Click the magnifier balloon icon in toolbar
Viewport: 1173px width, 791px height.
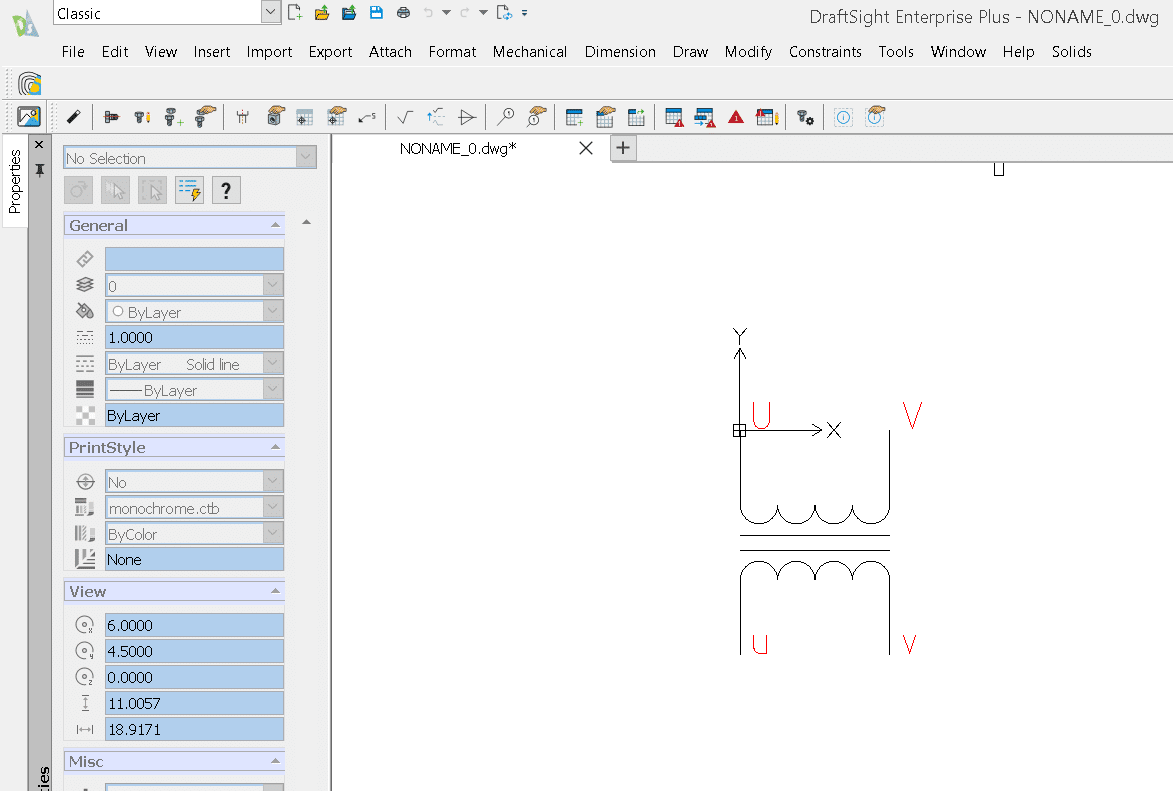pyautogui.click(x=505, y=117)
